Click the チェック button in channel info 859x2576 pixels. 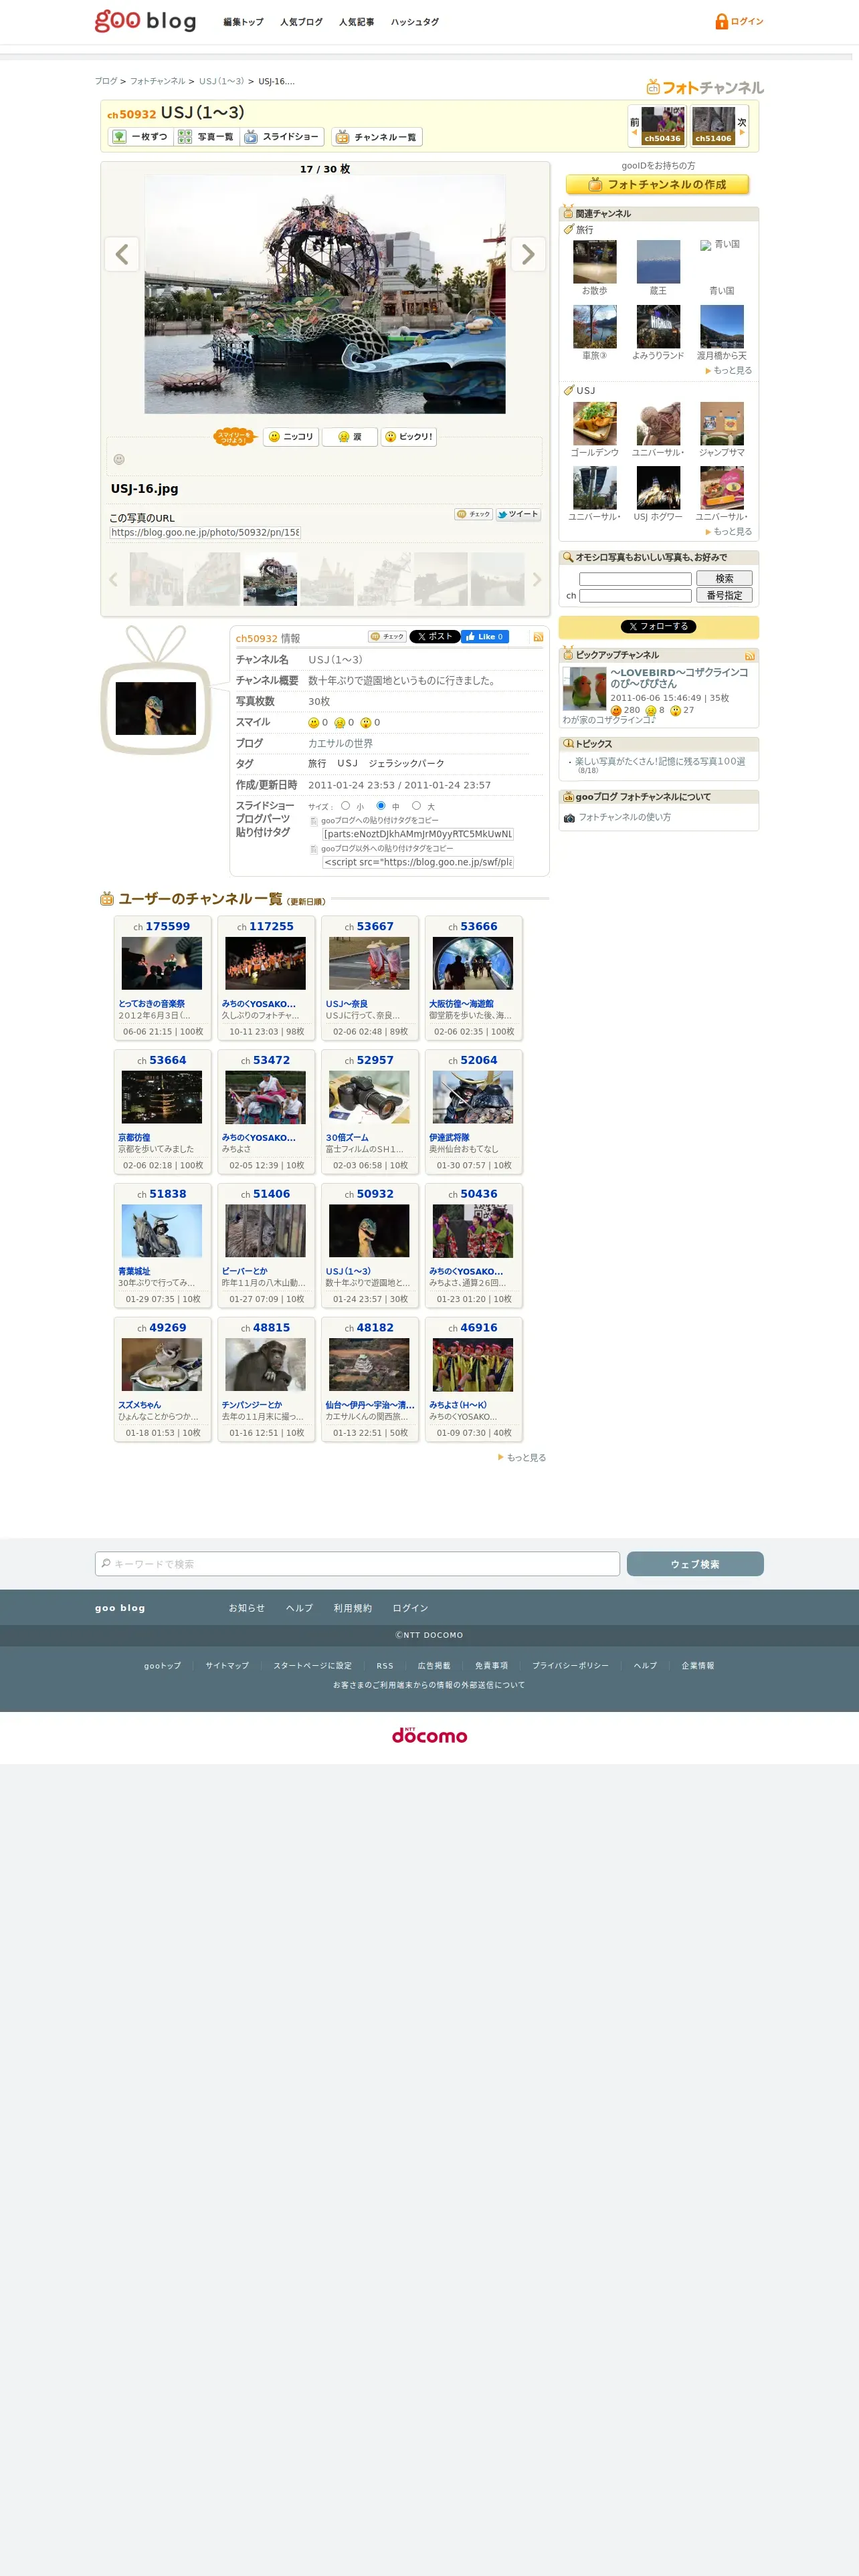pos(387,637)
